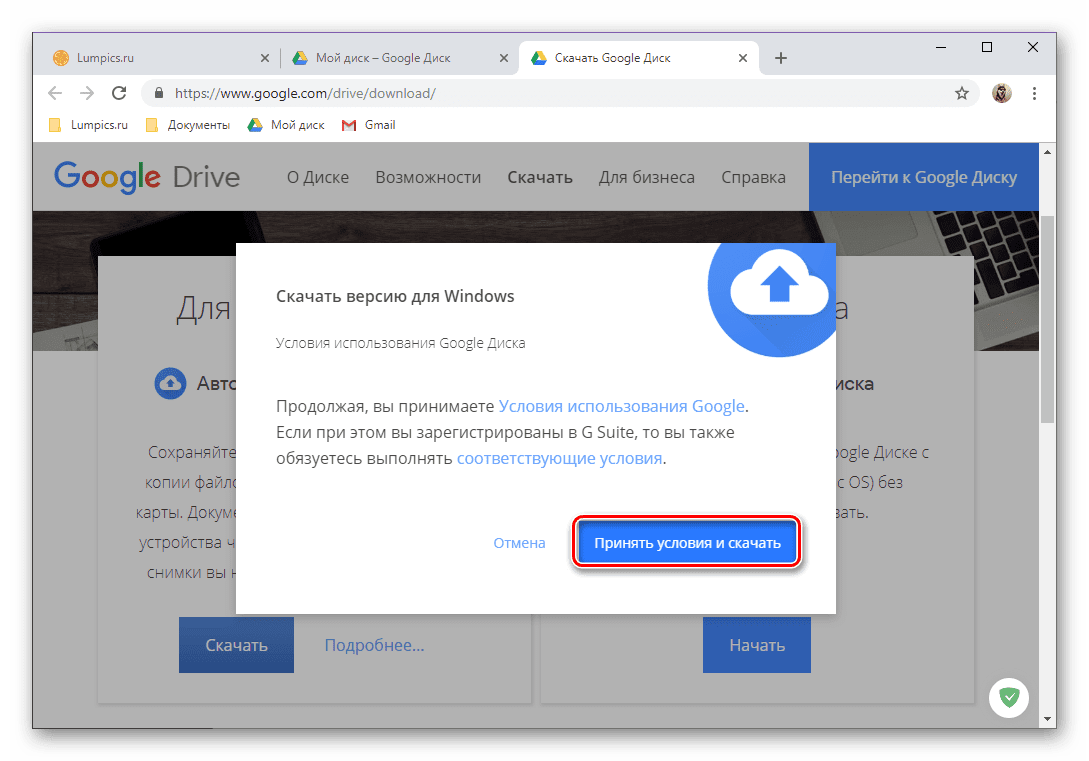This screenshot has width=1089, height=761.
Task: Click the scrollbar down arrow
Action: (x=1047, y=719)
